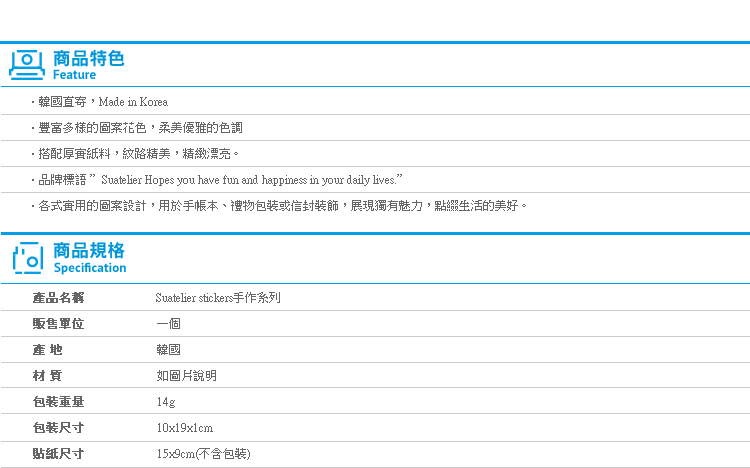The height and width of the screenshot is (468, 750).
Task: Click the 產品名稱 row label
Action: (58, 298)
